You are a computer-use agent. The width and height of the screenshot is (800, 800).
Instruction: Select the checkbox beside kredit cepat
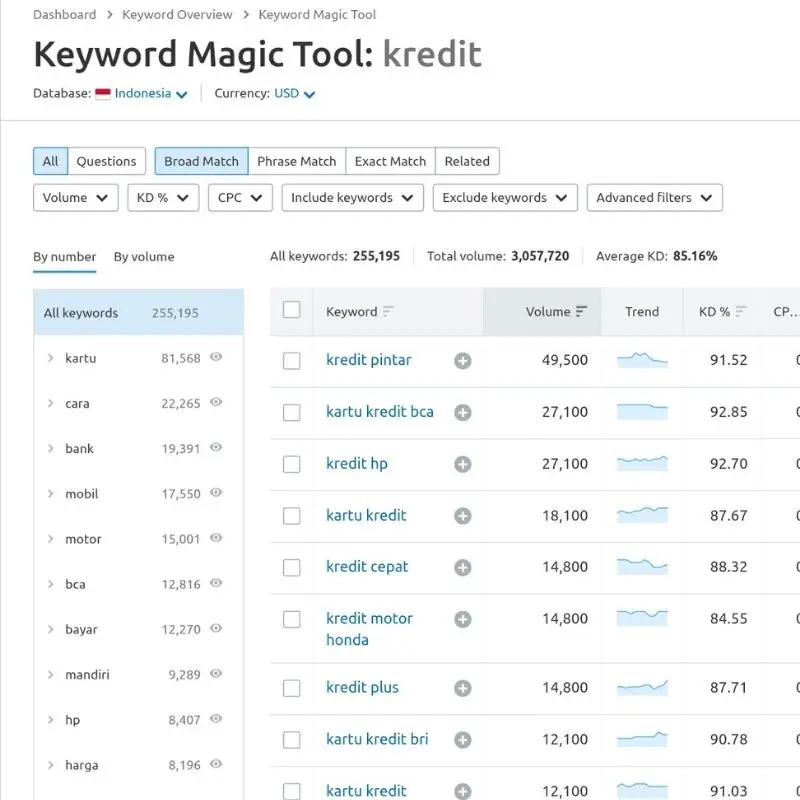[291, 567]
